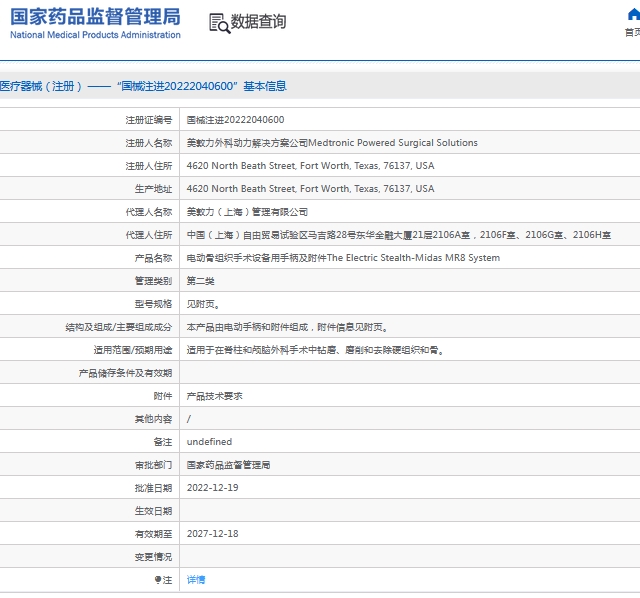
Task: Click the page heading 医疗器械（注册）基本信息
Action: (x=143, y=86)
